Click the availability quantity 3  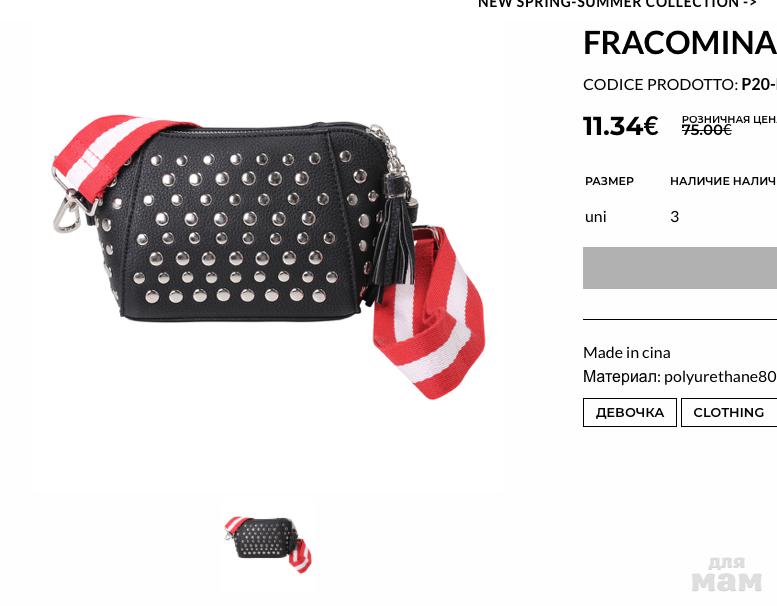(674, 217)
